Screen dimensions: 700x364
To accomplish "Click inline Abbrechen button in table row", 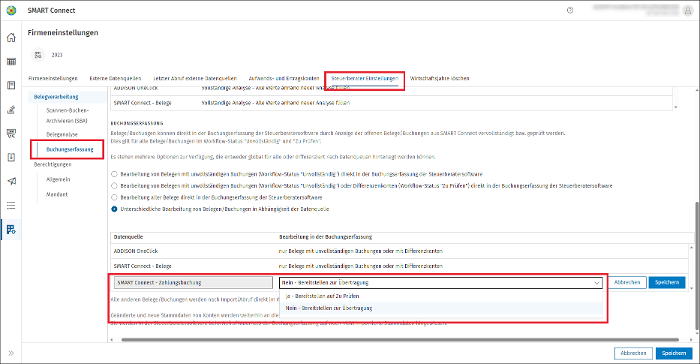I will click(x=627, y=282).
